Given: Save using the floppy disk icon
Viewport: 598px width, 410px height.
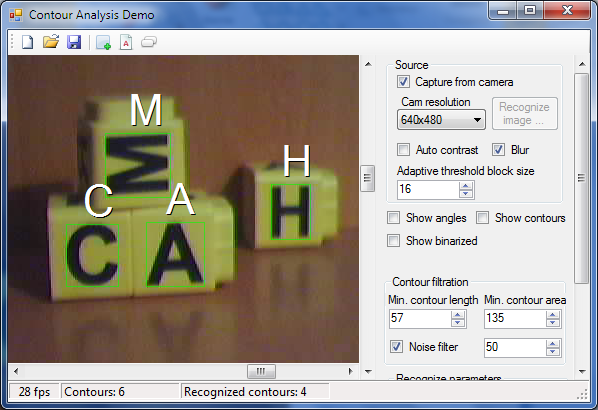Looking at the screenshot, I should 74,42.
